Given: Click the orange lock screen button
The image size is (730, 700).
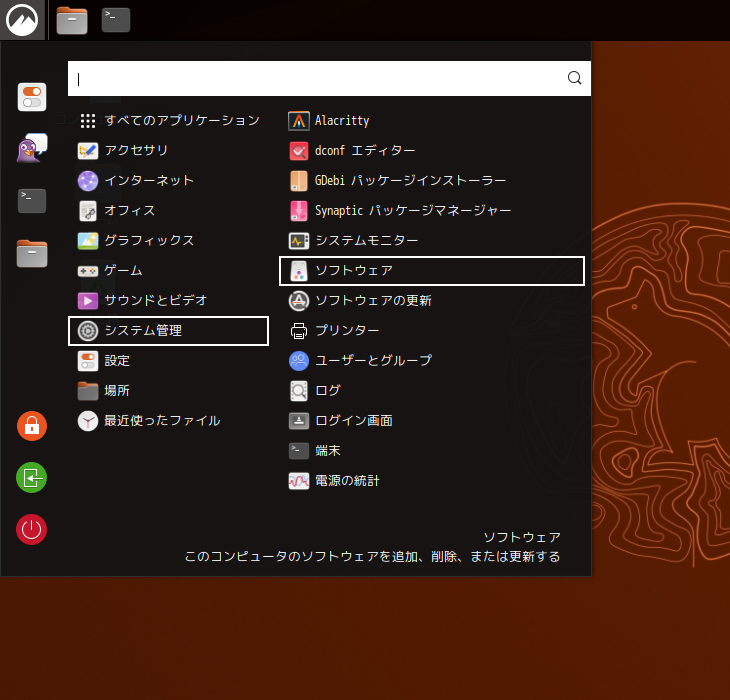Looking at the screenshot, I should (x=32, y=426).
